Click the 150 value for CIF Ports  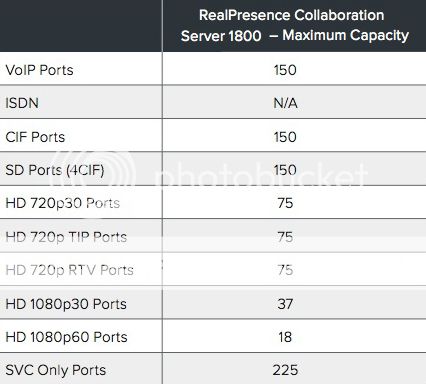[285, 137]
